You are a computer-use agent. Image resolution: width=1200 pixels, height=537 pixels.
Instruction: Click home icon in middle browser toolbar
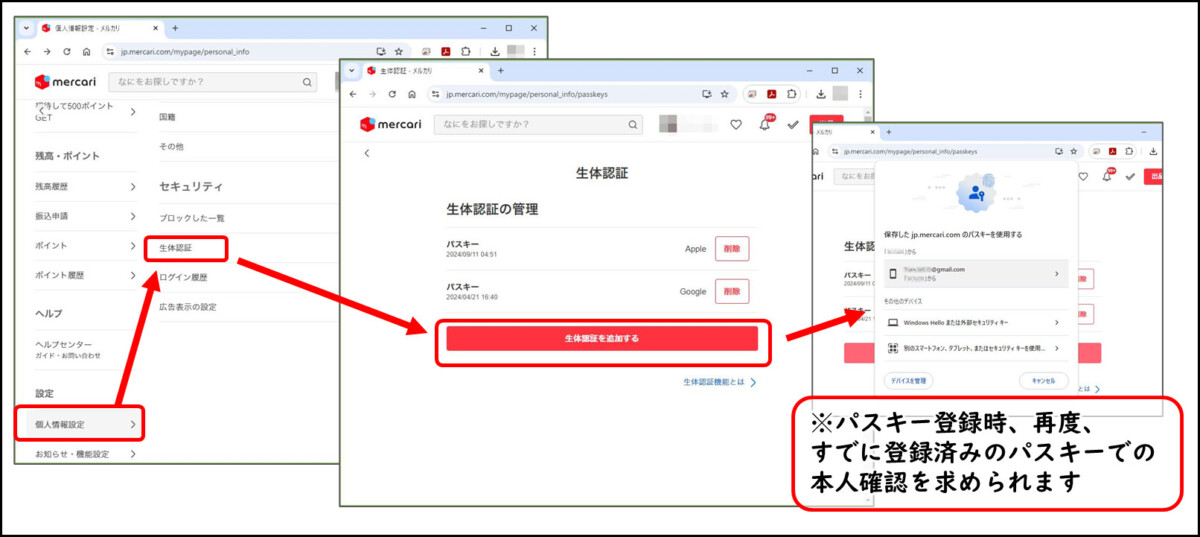[x=412, y=94]
